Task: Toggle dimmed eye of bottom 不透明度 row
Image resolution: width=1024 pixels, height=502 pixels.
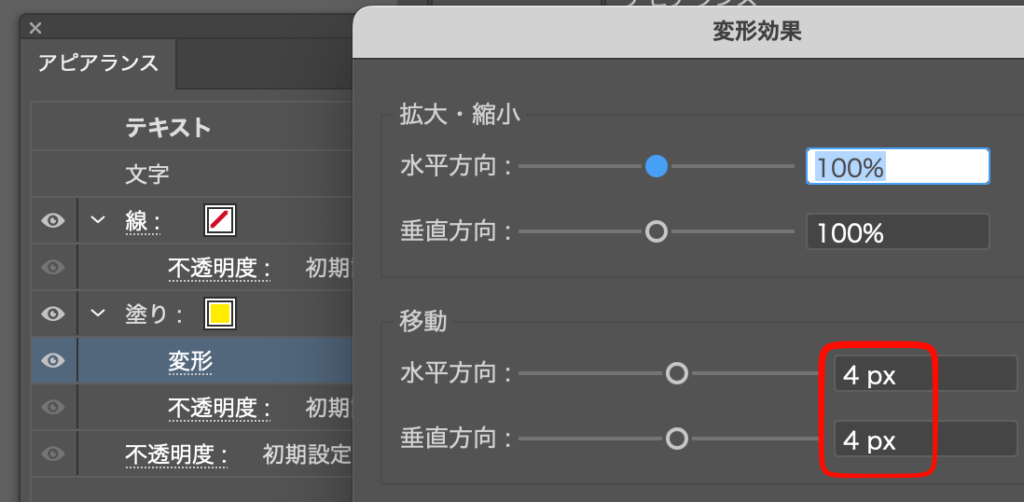Action: (x=53, y=455)
